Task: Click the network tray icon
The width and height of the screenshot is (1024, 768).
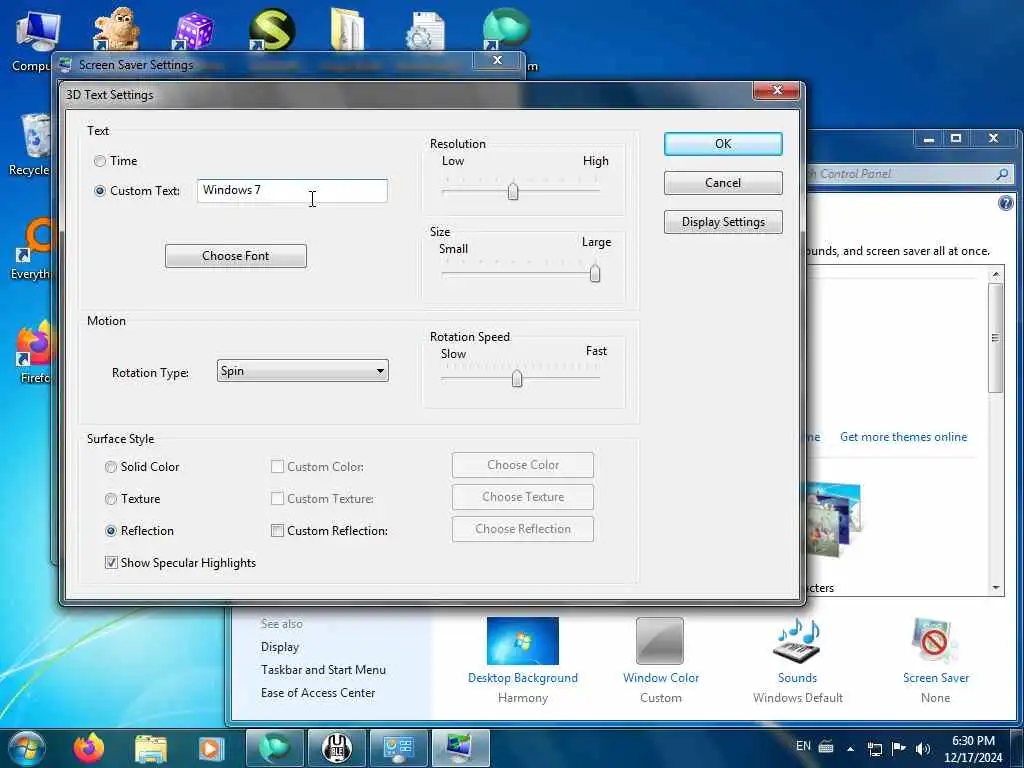Action: (x=874, y=748)
